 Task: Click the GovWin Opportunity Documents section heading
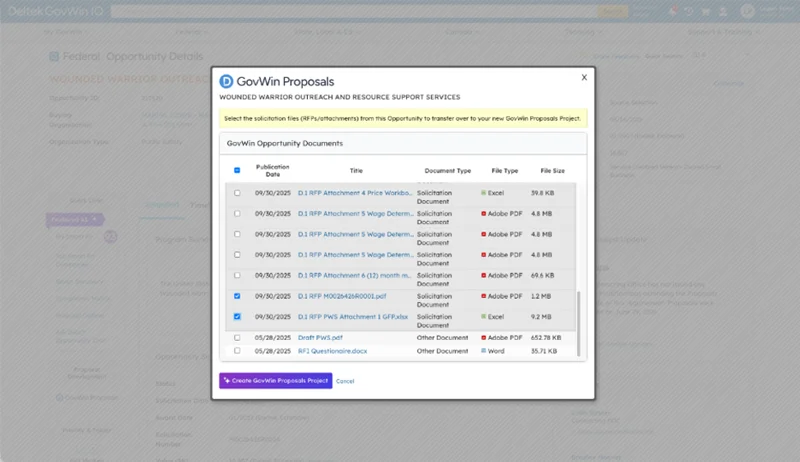click(285, 143)
